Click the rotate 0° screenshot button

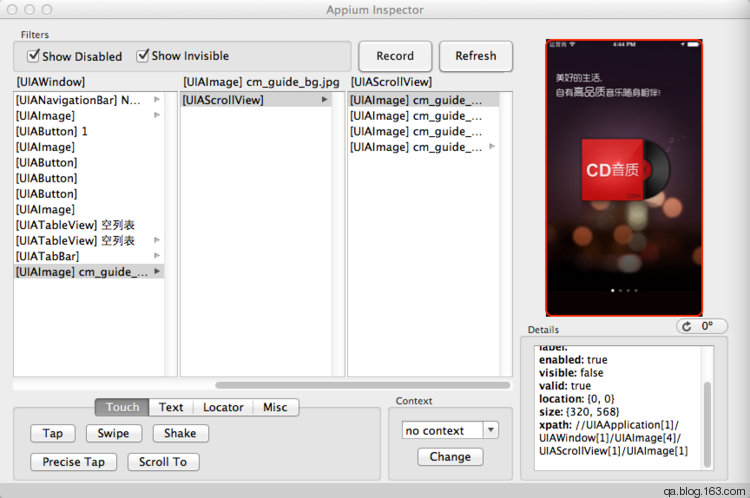pyautogui.click(x=702, y=326)
